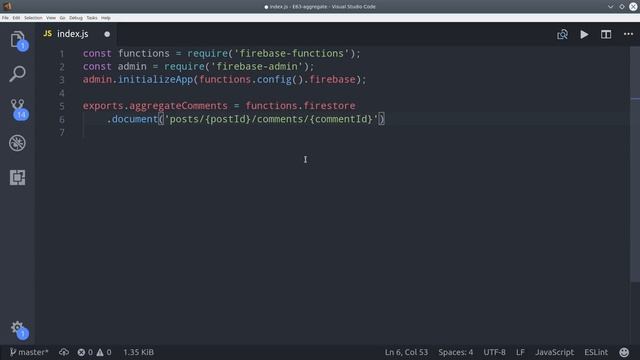Click line number 1 in the gutter
The image size is (640, 360).
[x=62, y=54]
